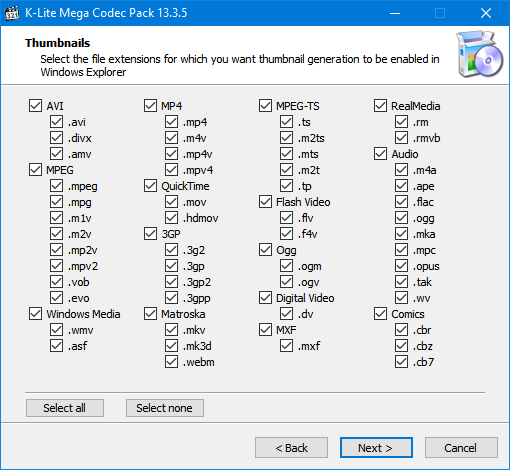
Task: Uncheck the Digital Video group checkbox
Action: (265, 298)
